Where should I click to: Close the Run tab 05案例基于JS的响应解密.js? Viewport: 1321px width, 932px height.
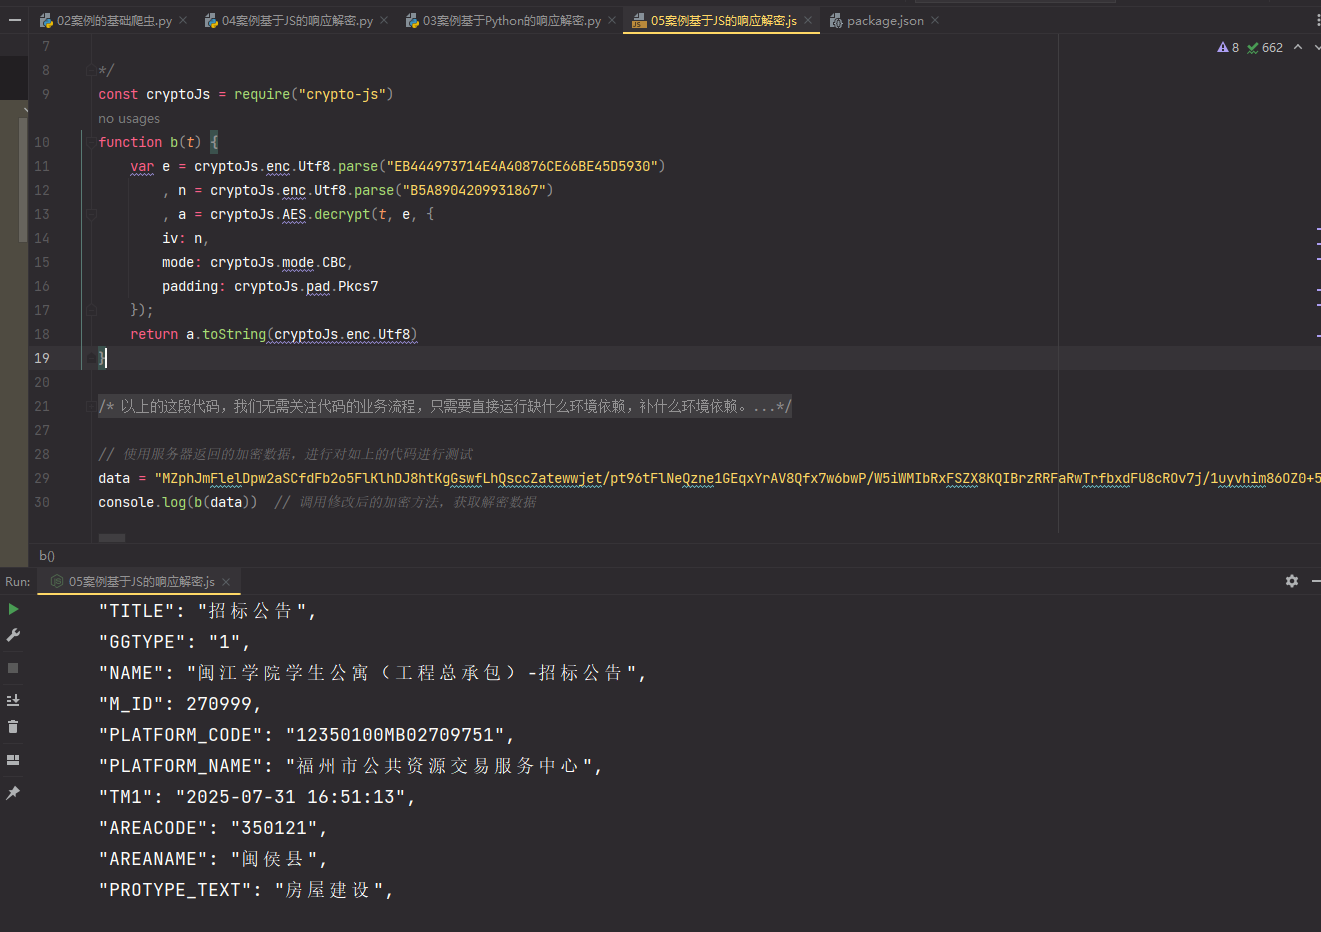coord(226,581)
